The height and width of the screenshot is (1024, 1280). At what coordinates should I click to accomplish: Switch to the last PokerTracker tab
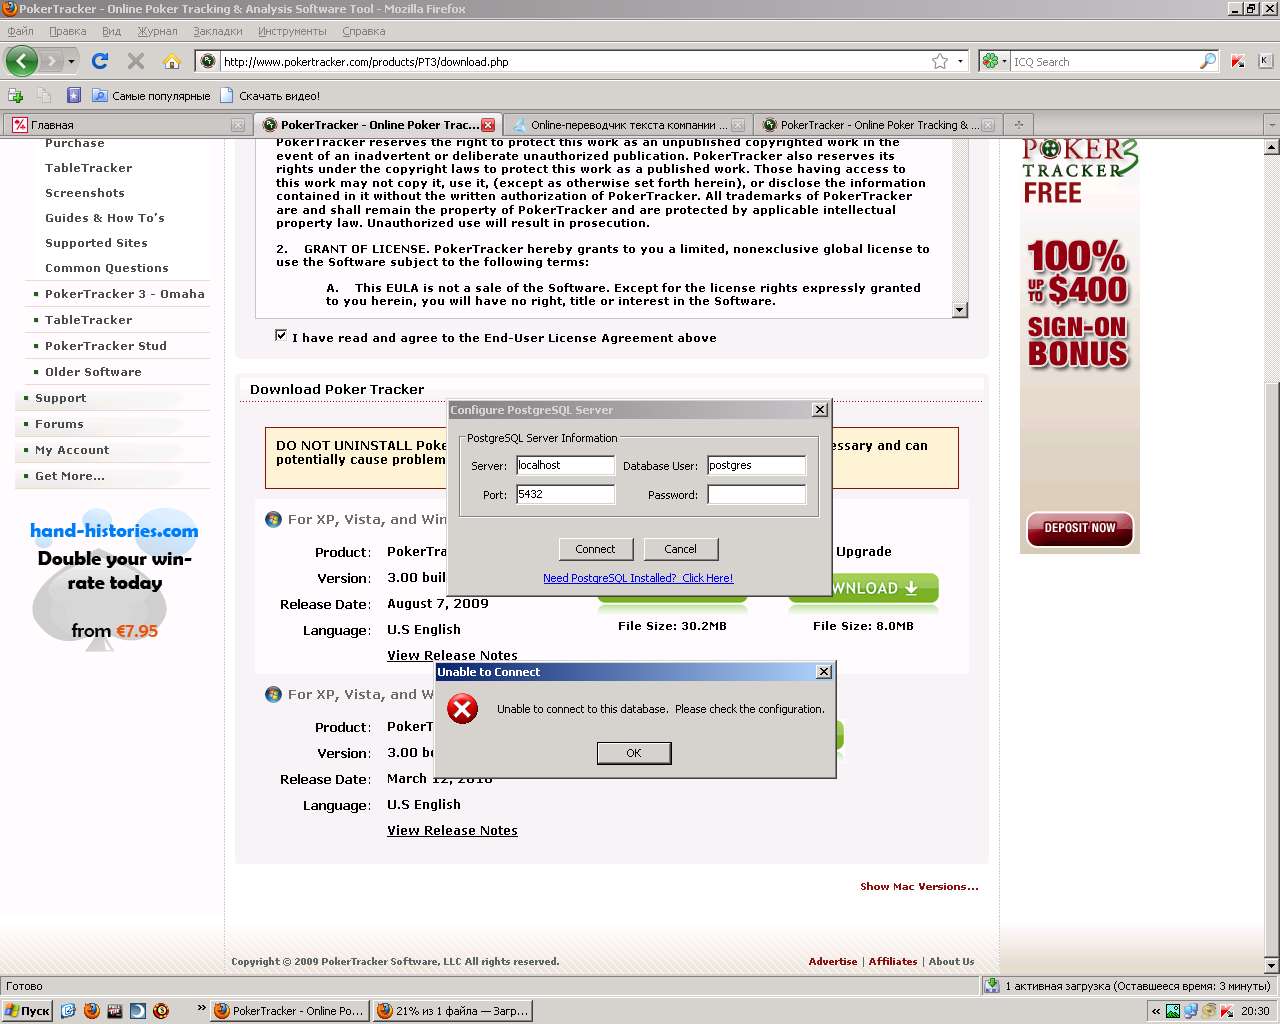(877, 125)
